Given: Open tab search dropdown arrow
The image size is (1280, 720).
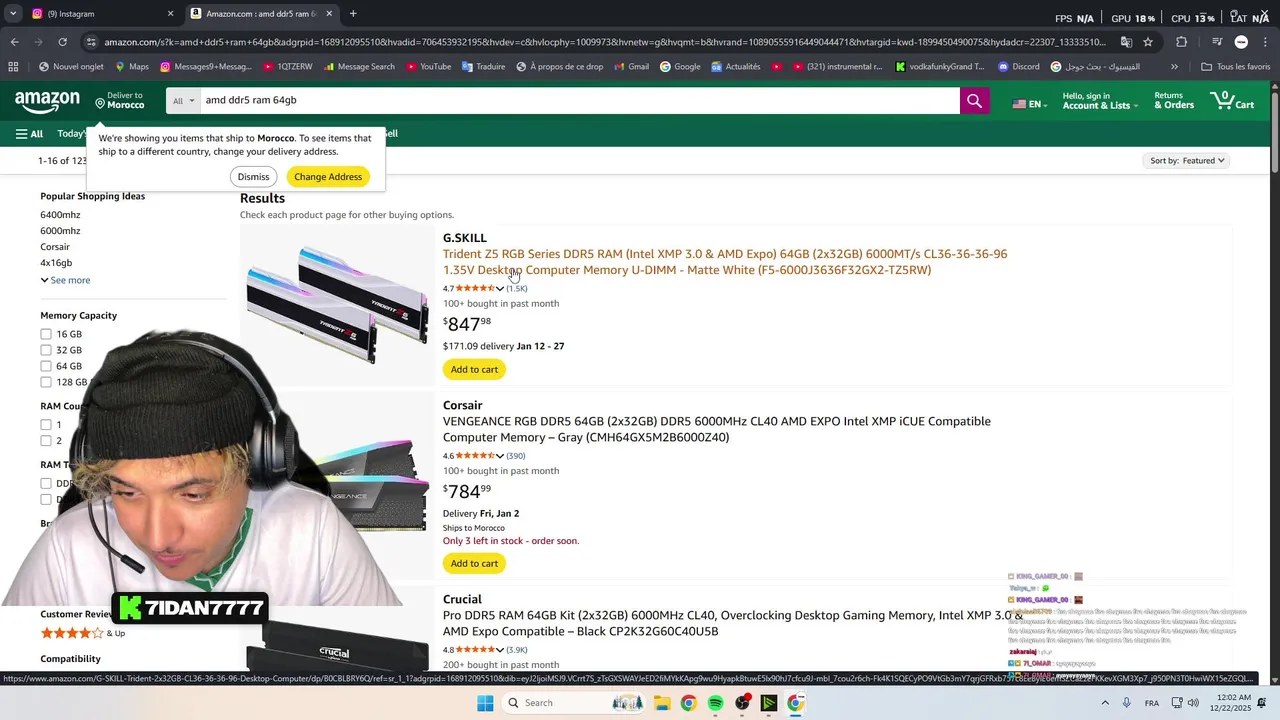Looking at the screenshot, I should pos(13,14).
